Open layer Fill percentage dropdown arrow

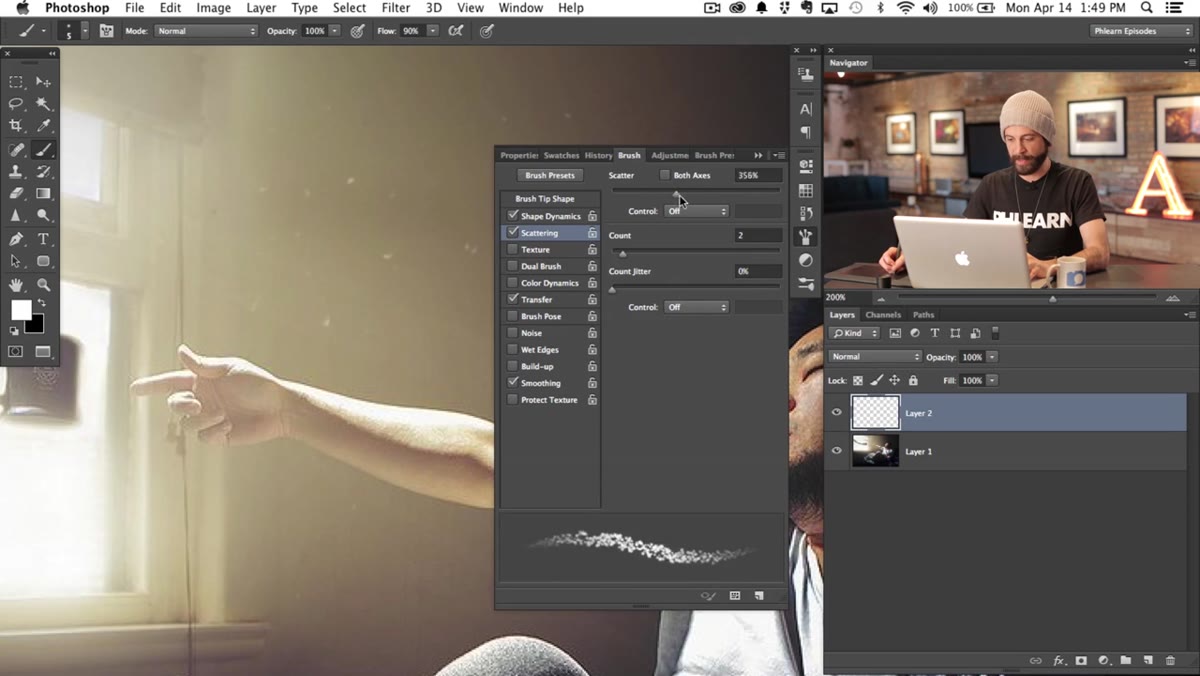coord(992,381)
